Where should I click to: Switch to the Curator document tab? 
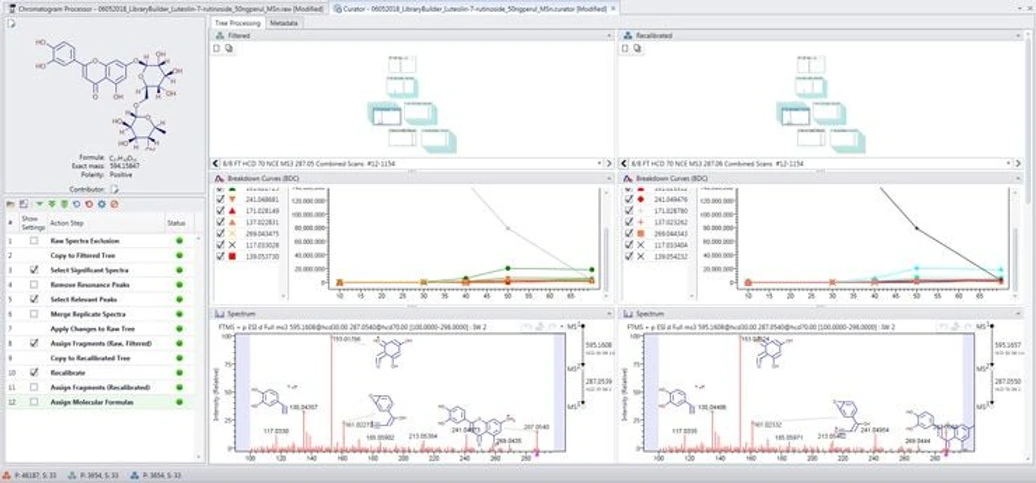473,8
